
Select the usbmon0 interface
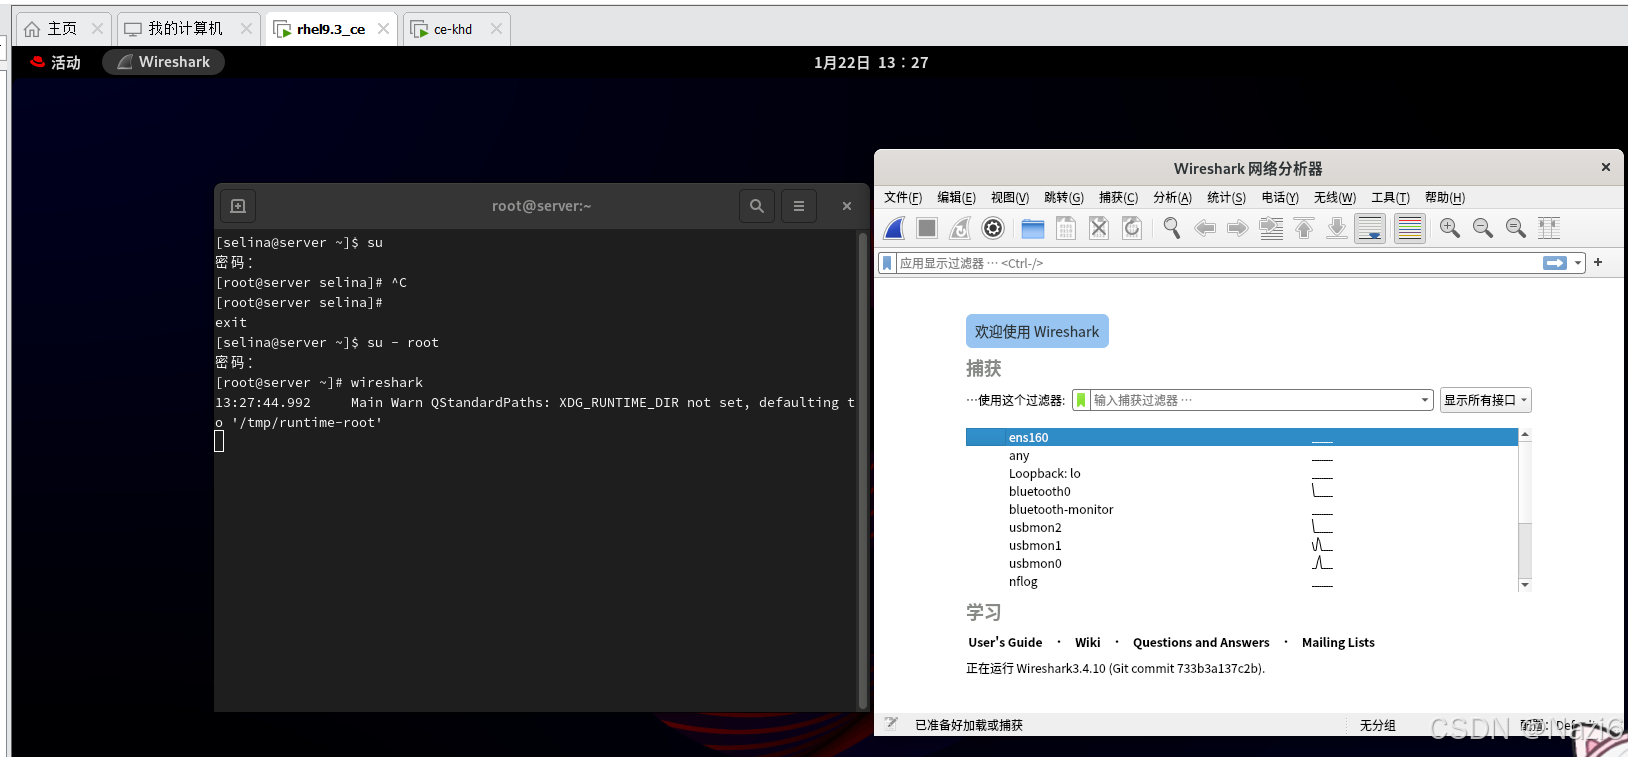(x=1241, y=563)
